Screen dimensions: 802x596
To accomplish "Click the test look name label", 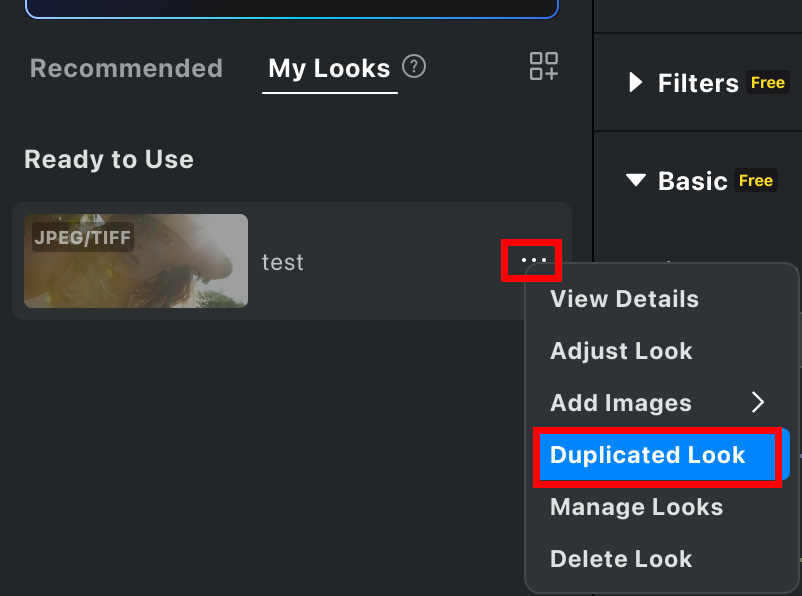I will 282,262.
